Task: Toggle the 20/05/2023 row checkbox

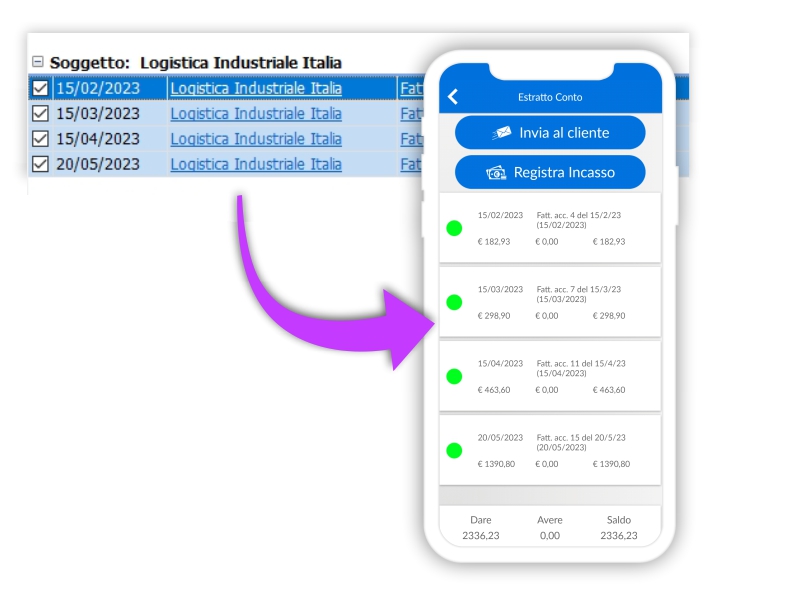Action: [40, 164]
